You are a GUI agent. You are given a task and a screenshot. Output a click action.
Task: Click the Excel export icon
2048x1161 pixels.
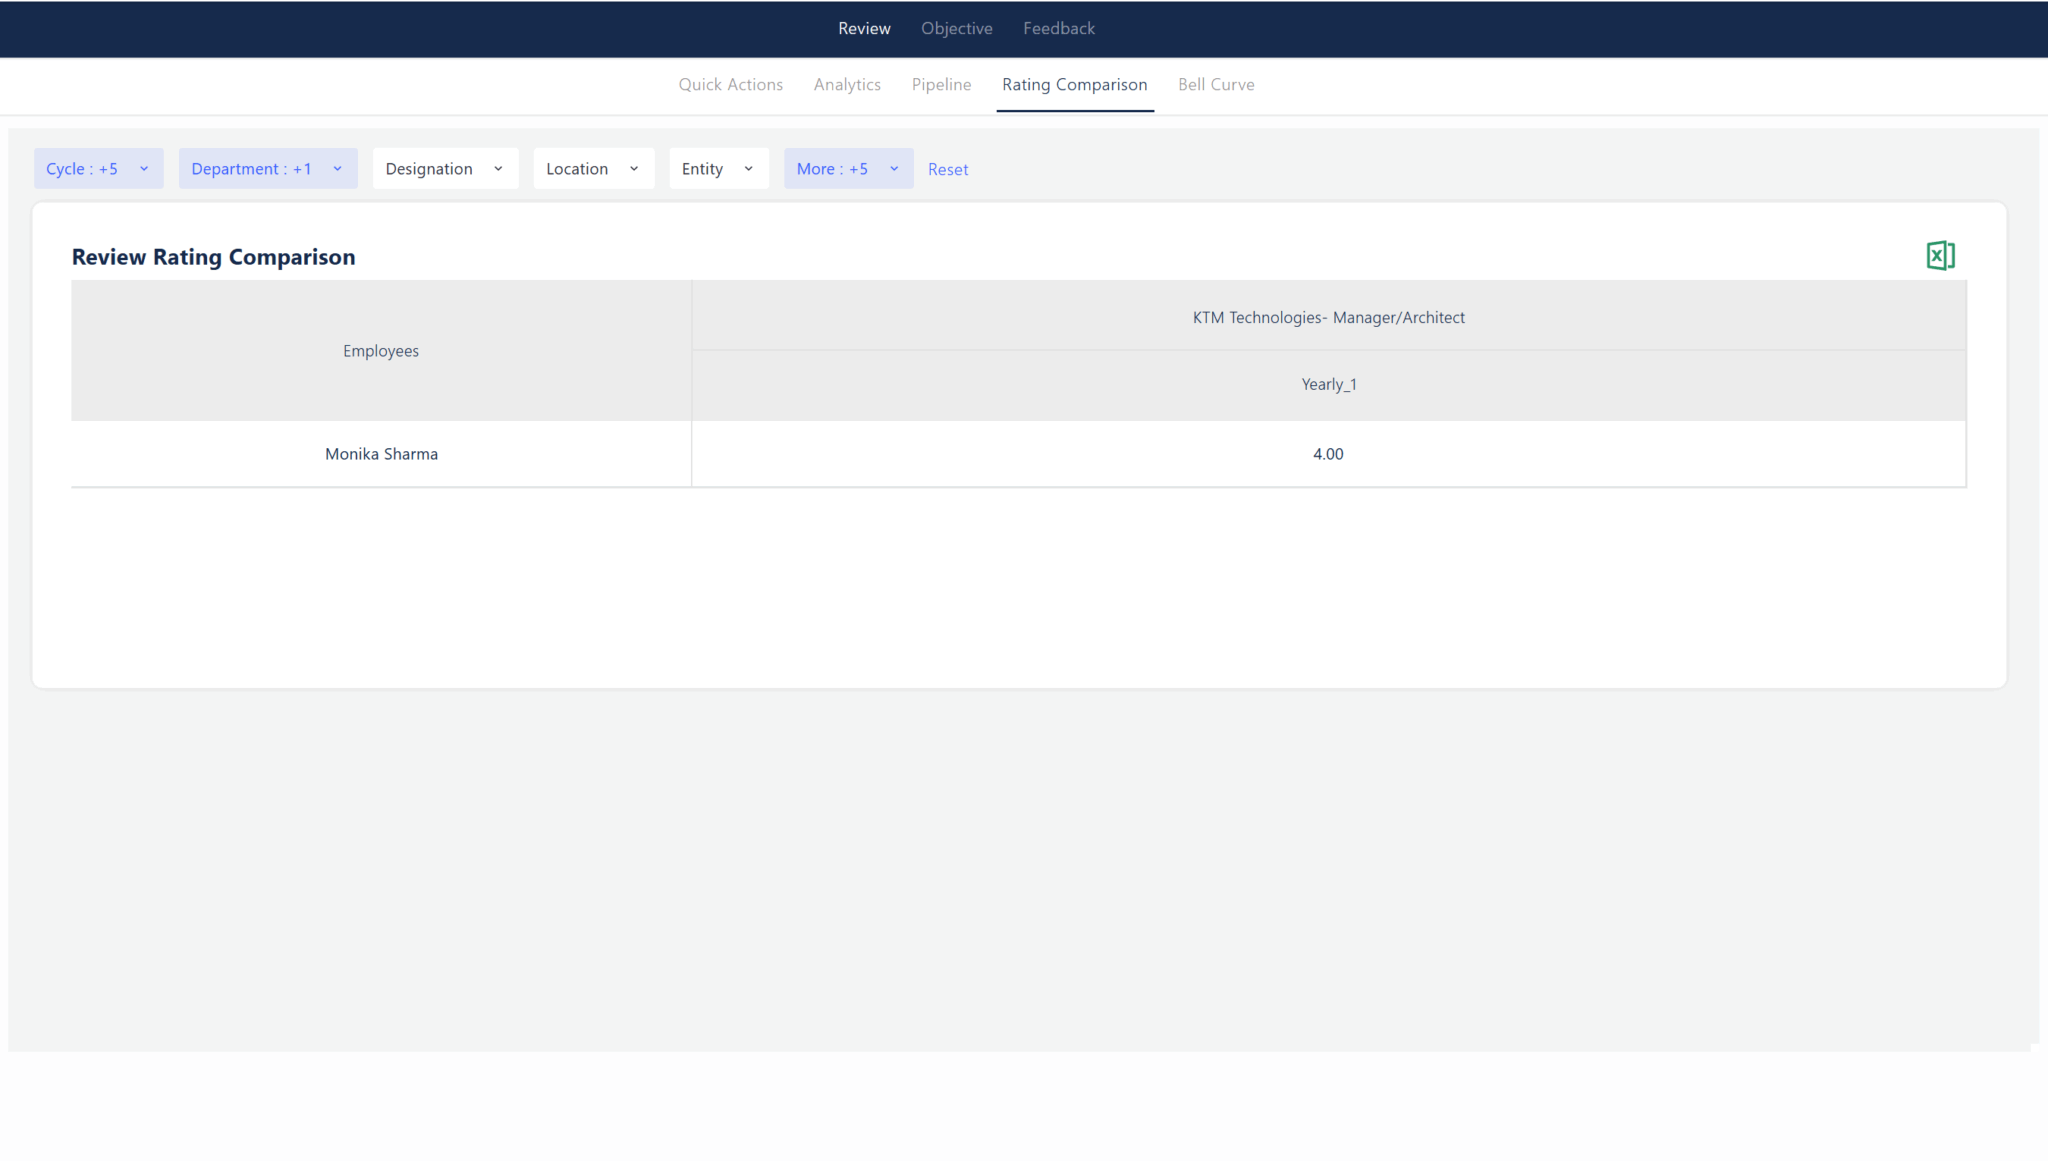[1940, 255]
